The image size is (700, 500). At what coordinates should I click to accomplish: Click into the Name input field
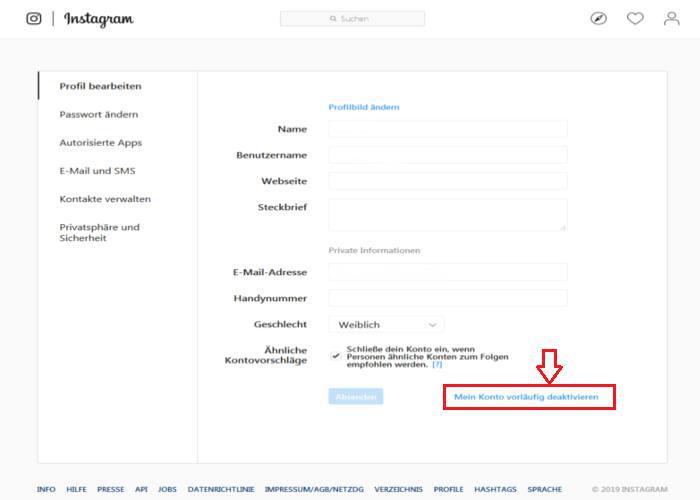448,129
